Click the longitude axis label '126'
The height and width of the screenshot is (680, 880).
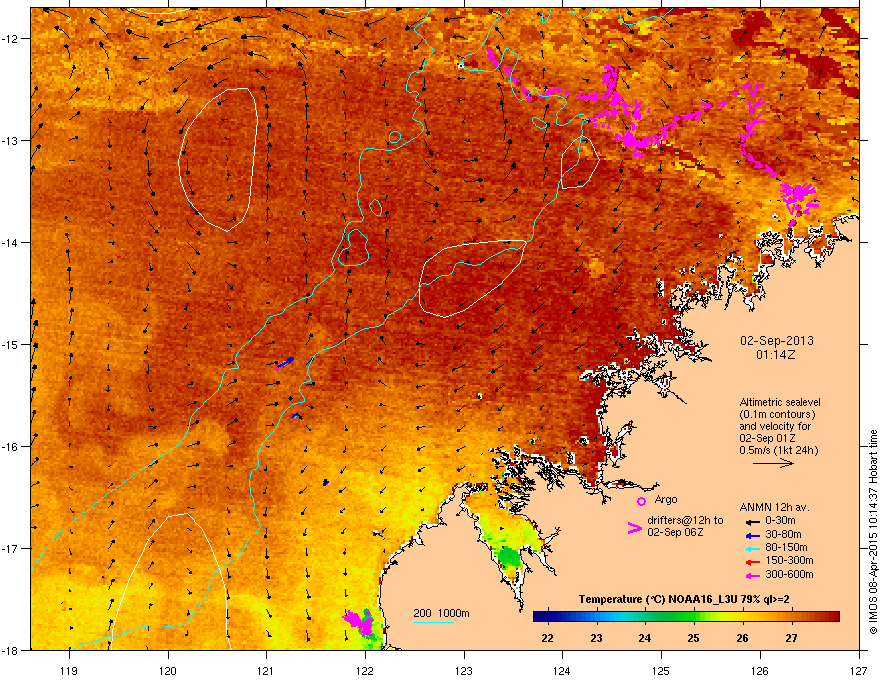coord(760,671)
